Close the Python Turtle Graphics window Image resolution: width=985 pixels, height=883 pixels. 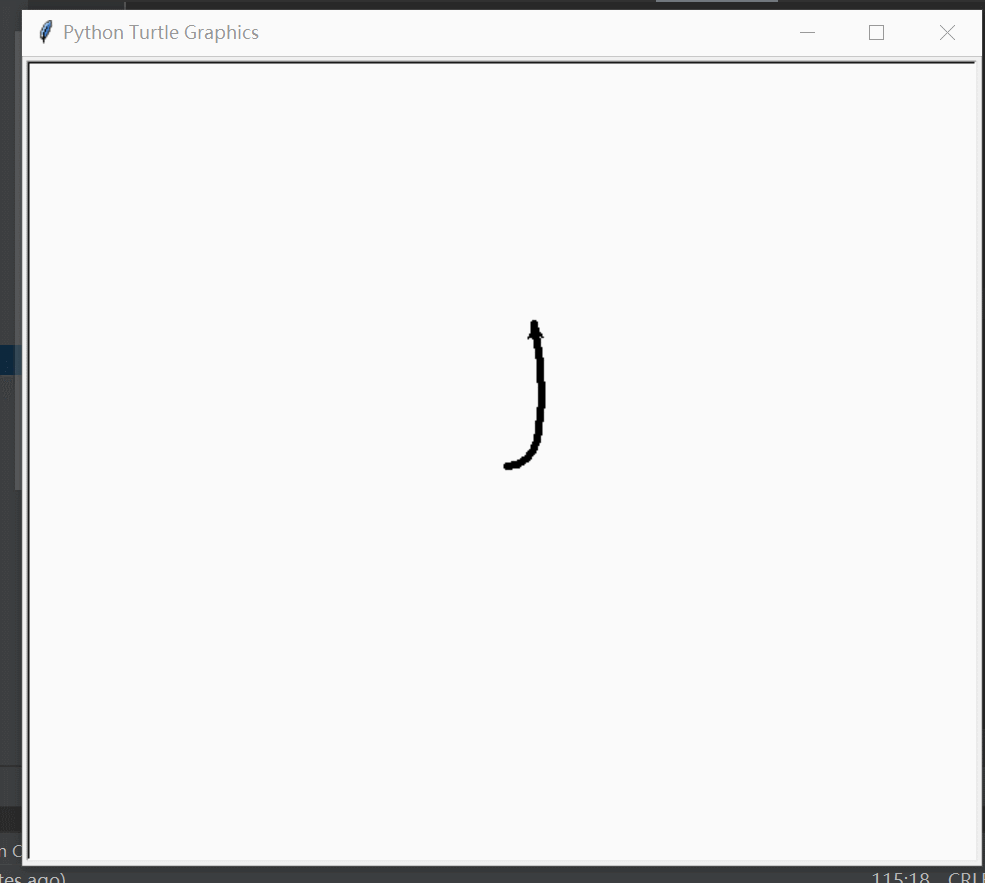[x=946, y=32]
